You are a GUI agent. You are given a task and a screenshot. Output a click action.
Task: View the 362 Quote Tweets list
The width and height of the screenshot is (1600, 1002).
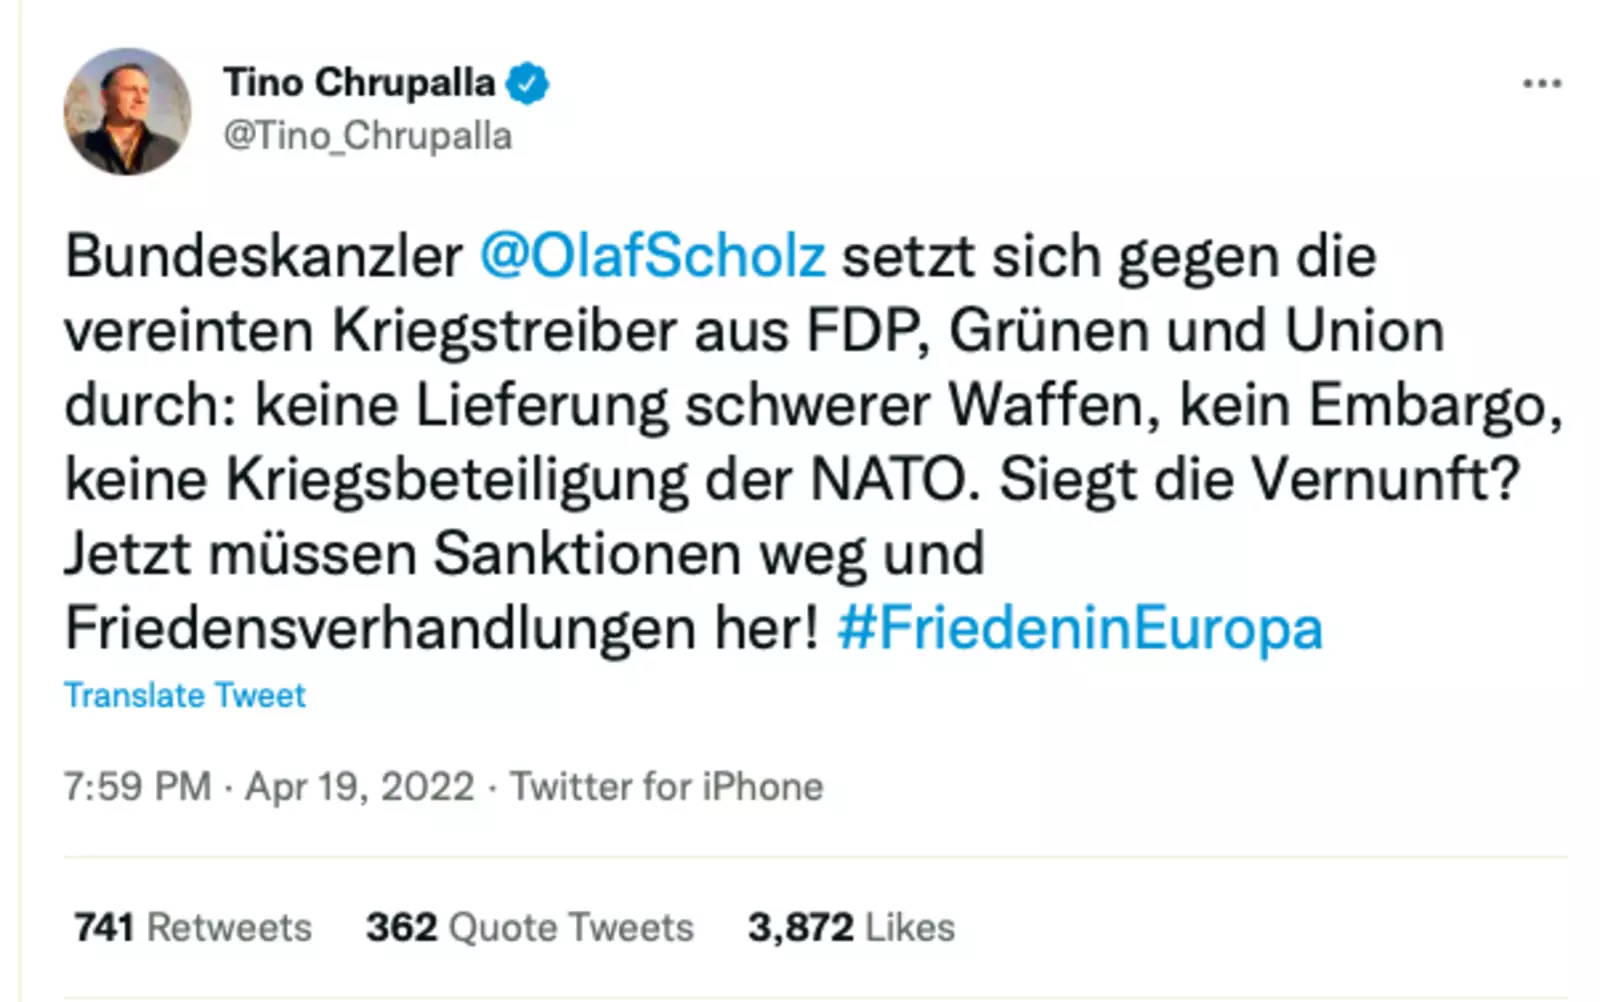(x=529, y=927)
